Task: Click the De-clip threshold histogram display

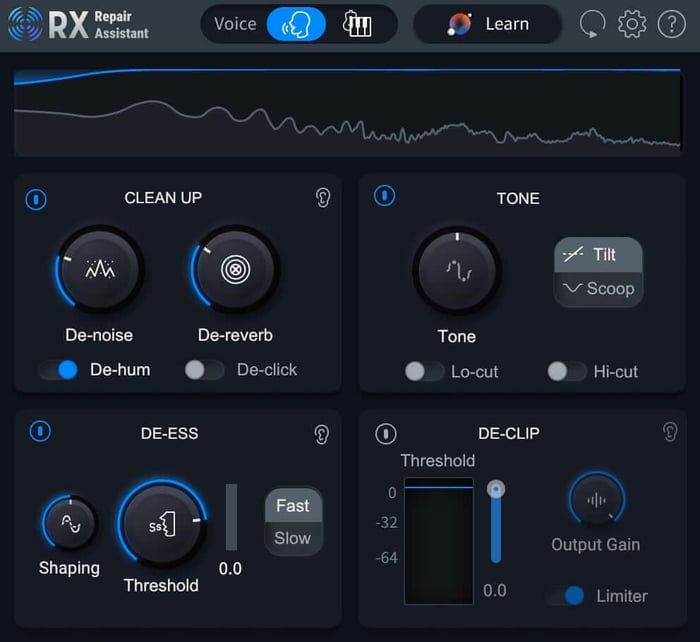Action: pyautogui.click(x=438, y=541)
